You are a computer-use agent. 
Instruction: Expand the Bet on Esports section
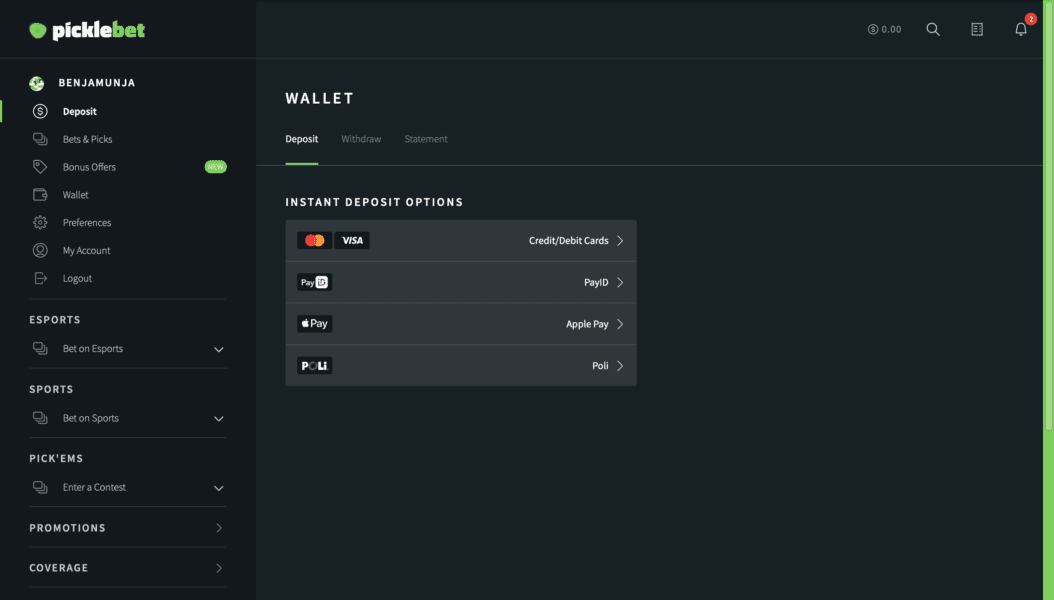point(219,349)
